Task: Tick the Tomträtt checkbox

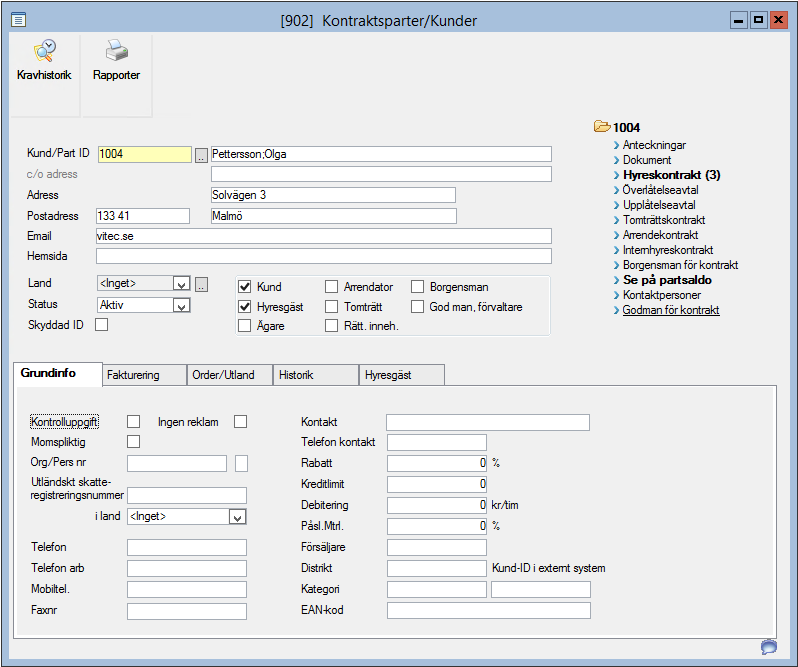Action: pos(331,307)
